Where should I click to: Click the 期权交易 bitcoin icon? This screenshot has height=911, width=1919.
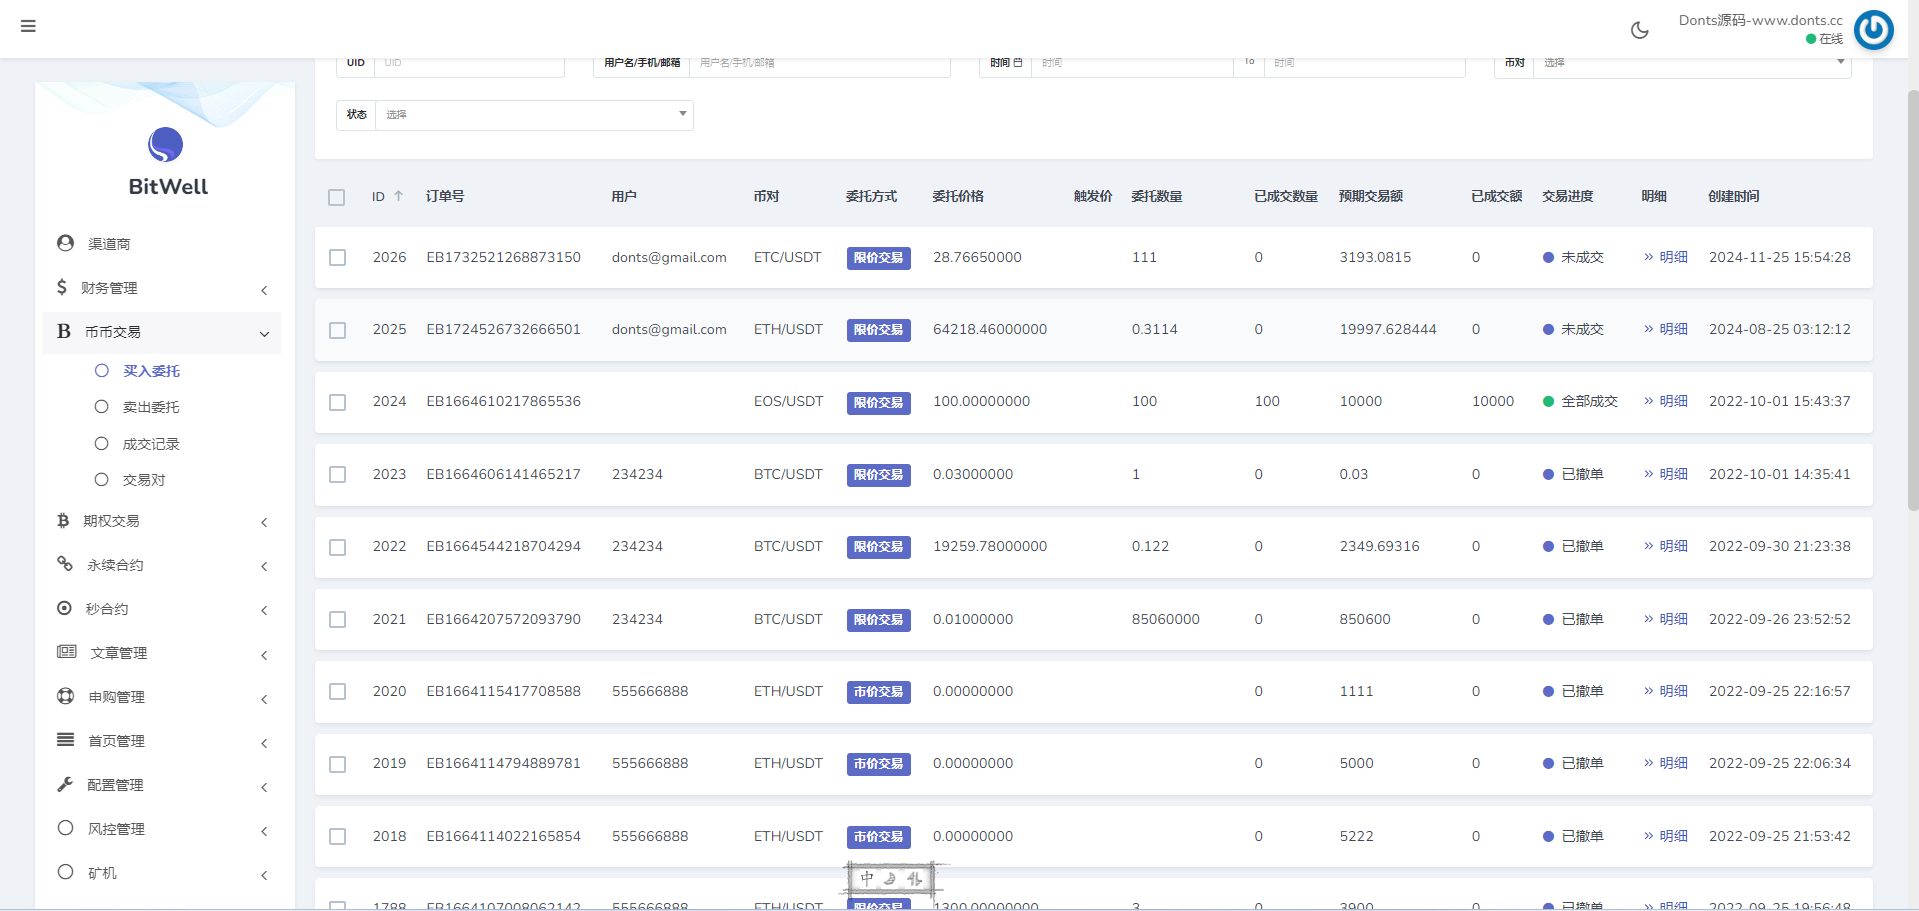(63, 520)
